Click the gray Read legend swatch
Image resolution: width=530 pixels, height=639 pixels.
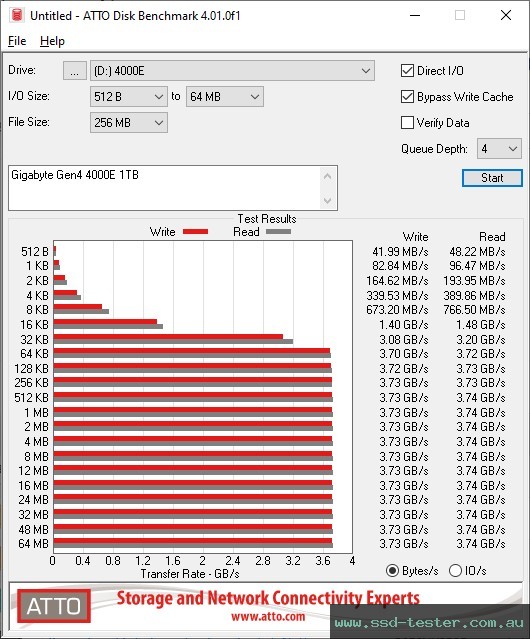click(278, 231)
